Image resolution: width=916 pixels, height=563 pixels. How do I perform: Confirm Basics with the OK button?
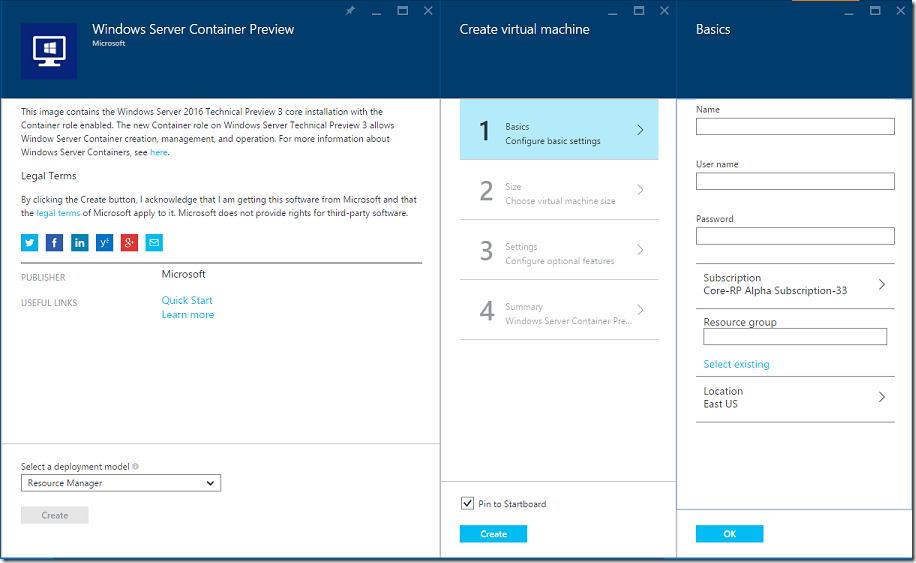730,534
